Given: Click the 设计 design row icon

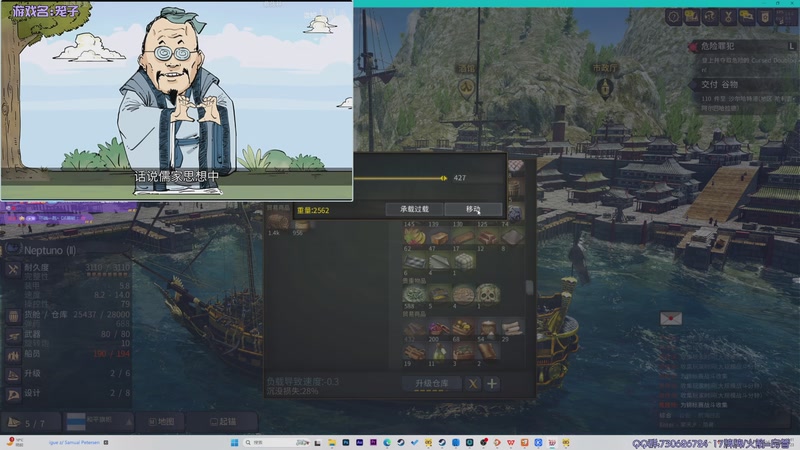Looking at the screenshot, I should [13, 394].
